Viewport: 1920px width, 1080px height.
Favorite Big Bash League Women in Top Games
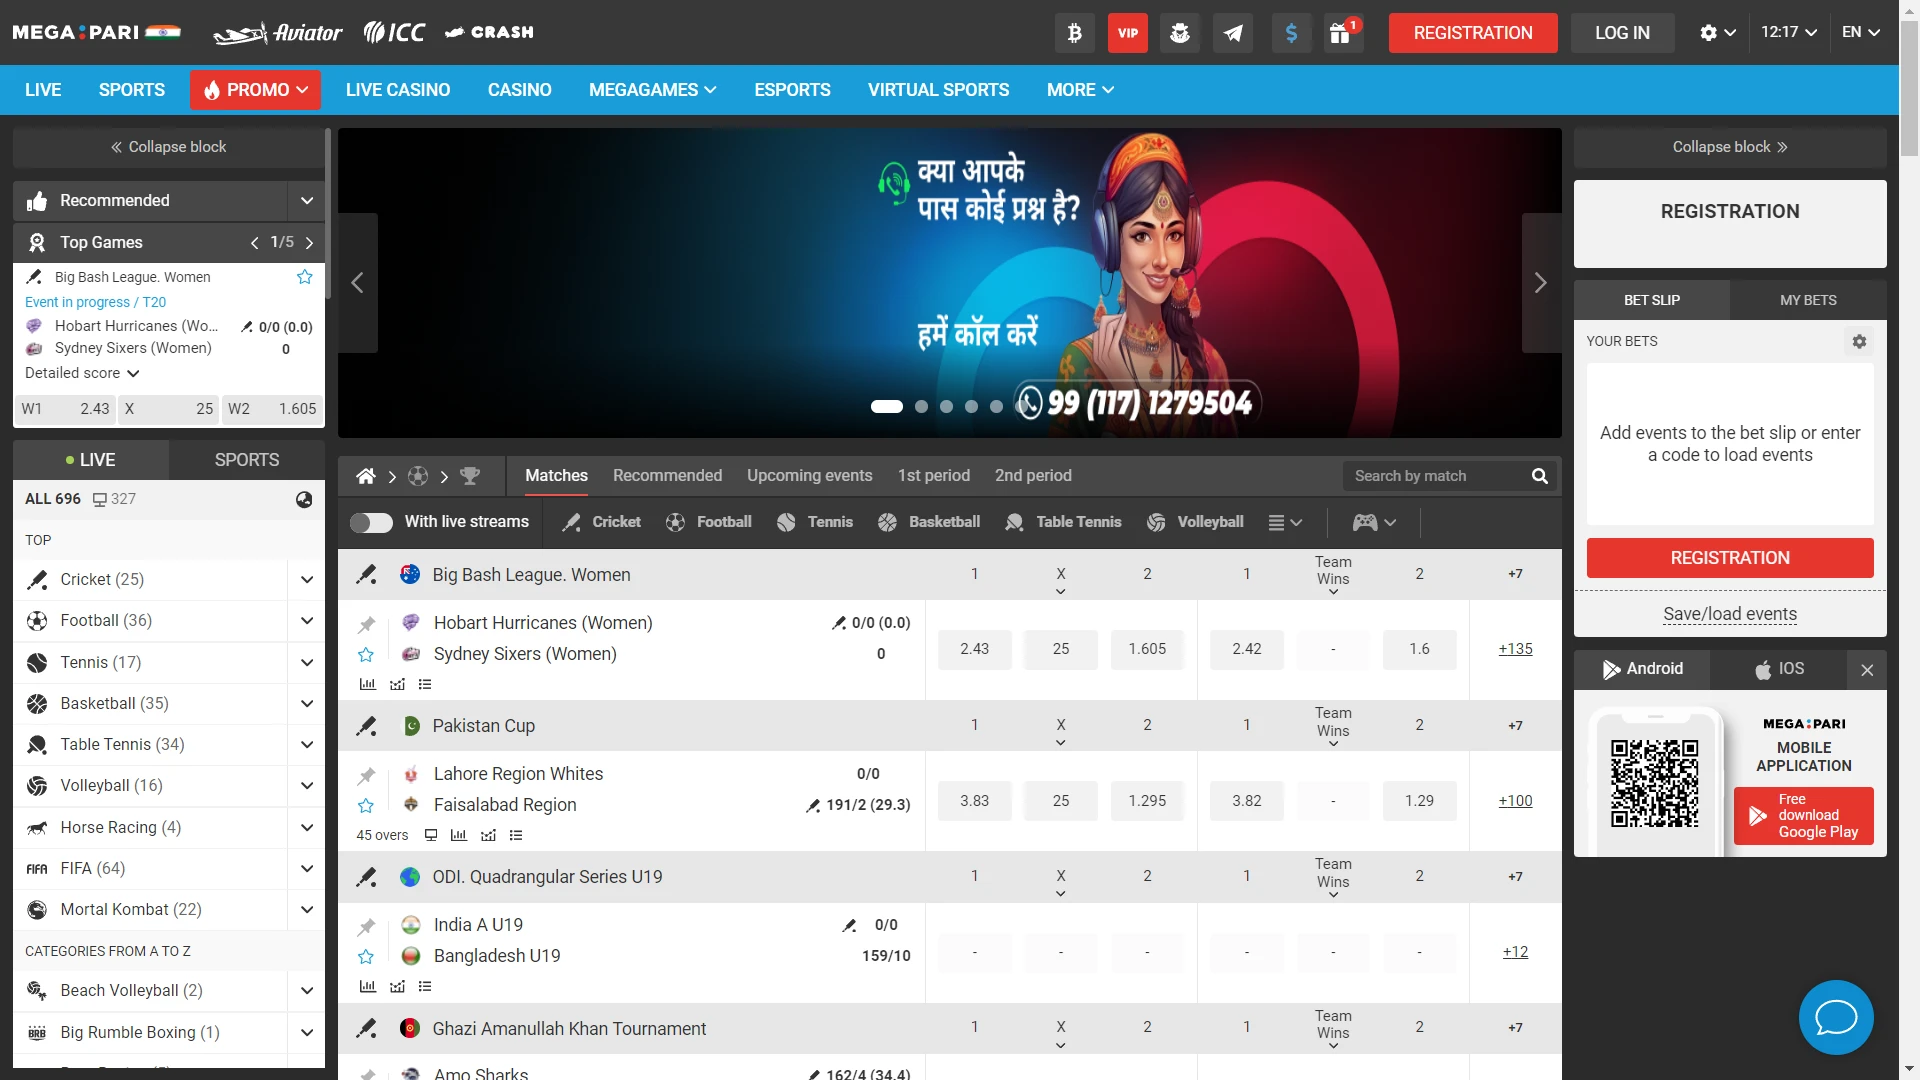[305, 277]
